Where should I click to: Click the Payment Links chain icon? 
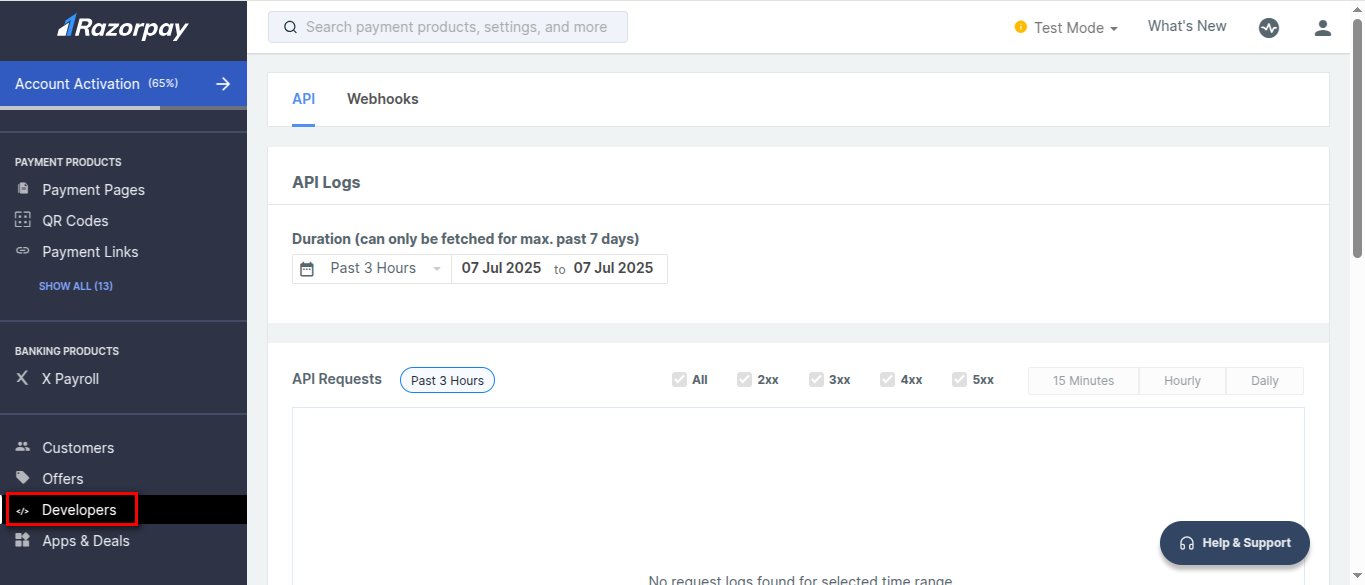(x=23, y=251)
